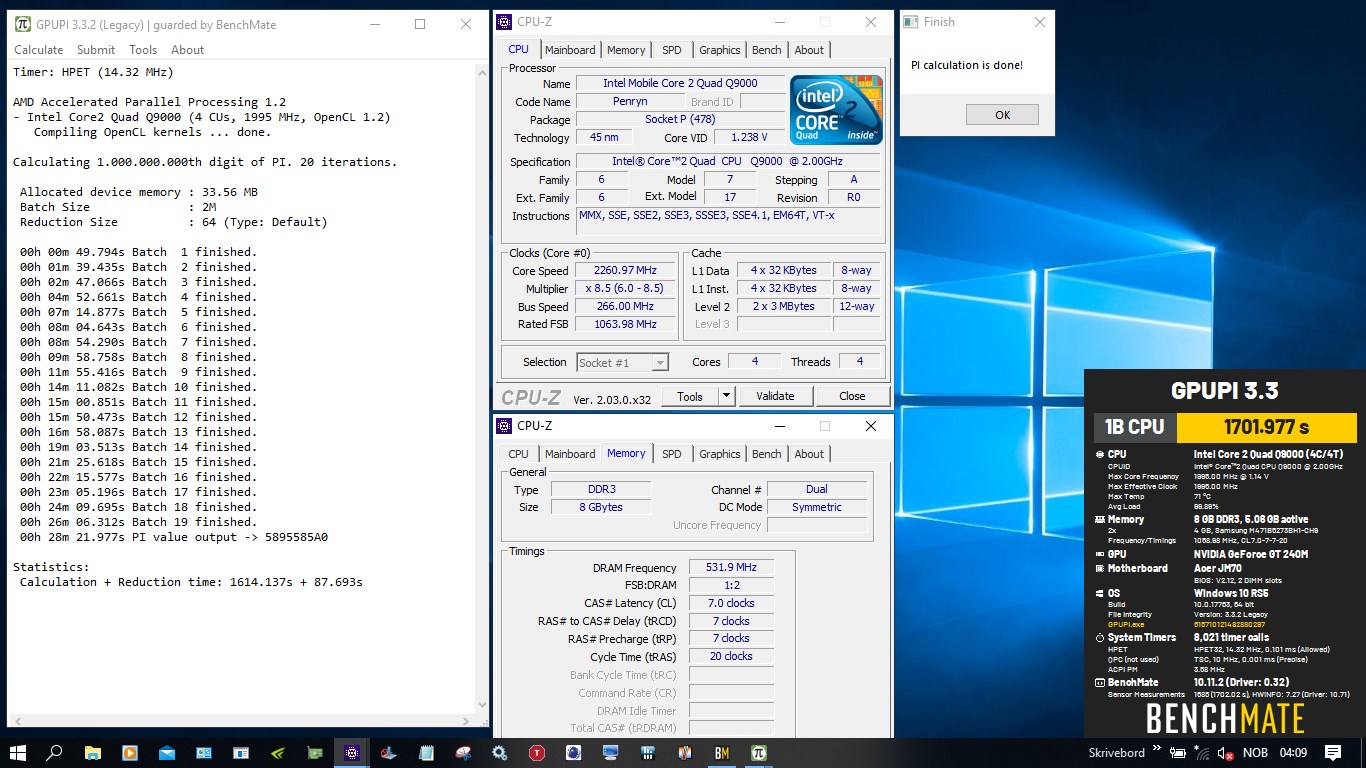Click the 1B CPU label in BenchMate panel
1366x768 pixels.
(x=1134, y=427)
